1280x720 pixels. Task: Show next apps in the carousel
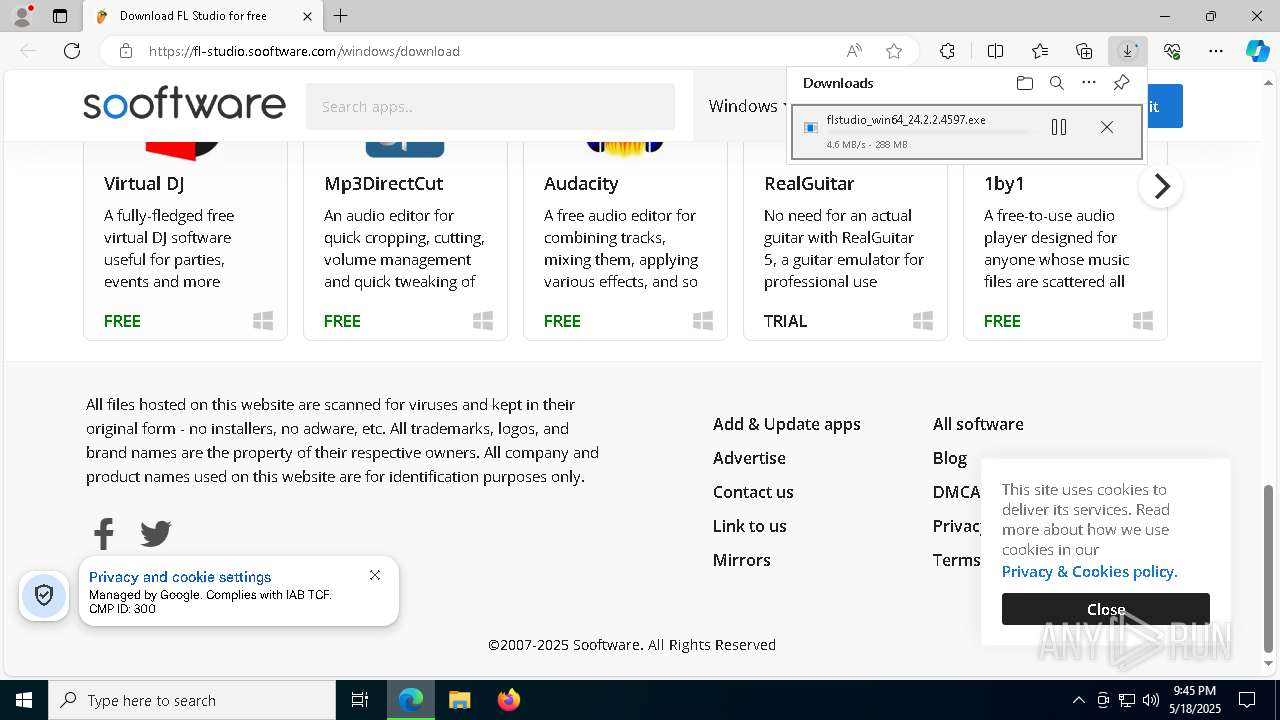1161,186
